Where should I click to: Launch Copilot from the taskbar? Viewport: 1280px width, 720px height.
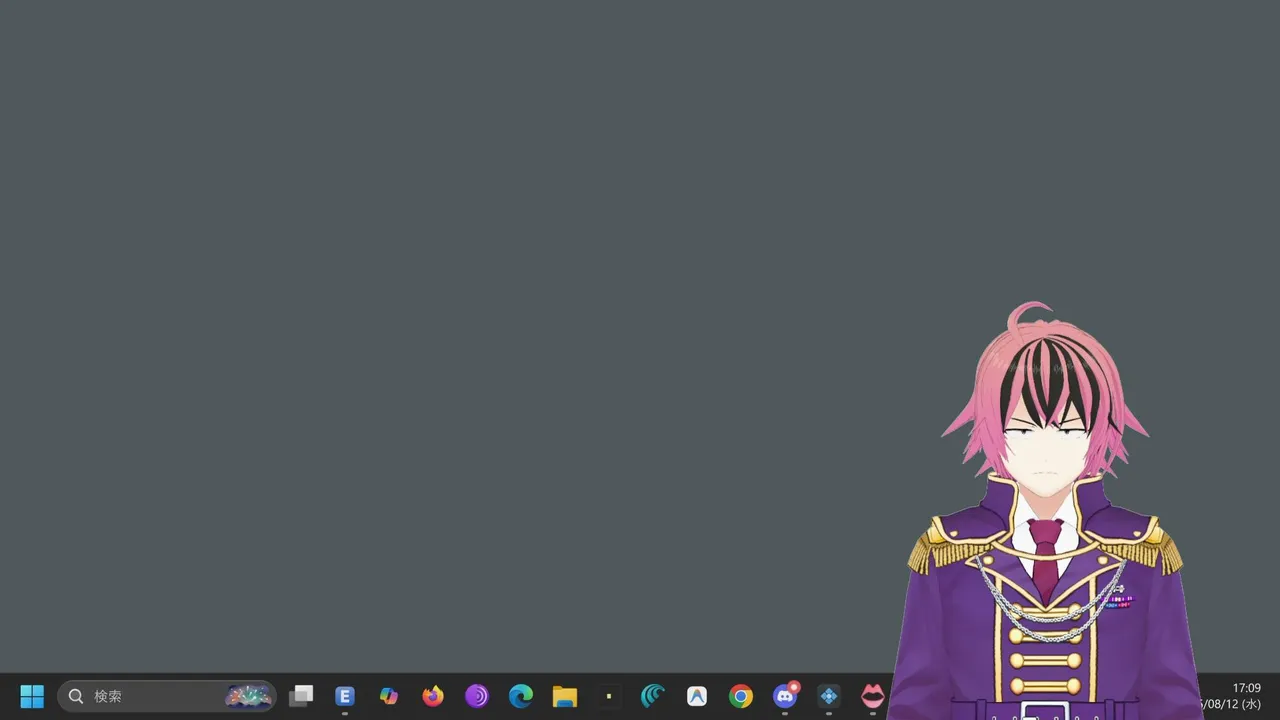click(x=389, y=696)
